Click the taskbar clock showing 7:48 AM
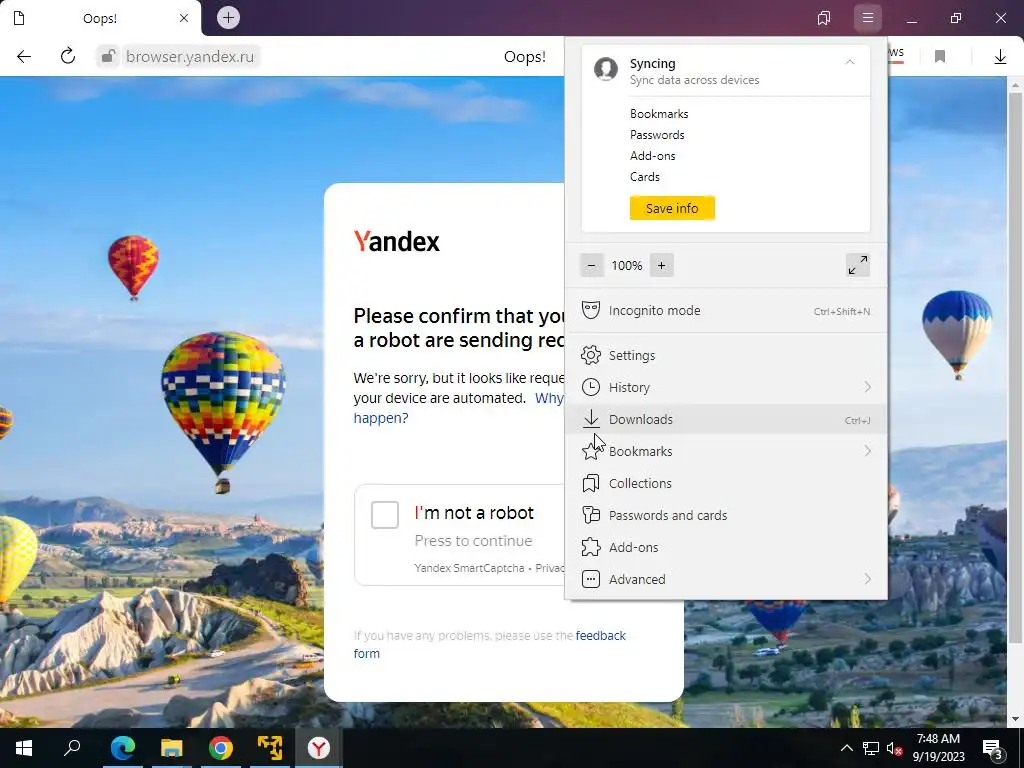Image resolution: width=1024 pixels, height=768 pixels. click(938, 748)
